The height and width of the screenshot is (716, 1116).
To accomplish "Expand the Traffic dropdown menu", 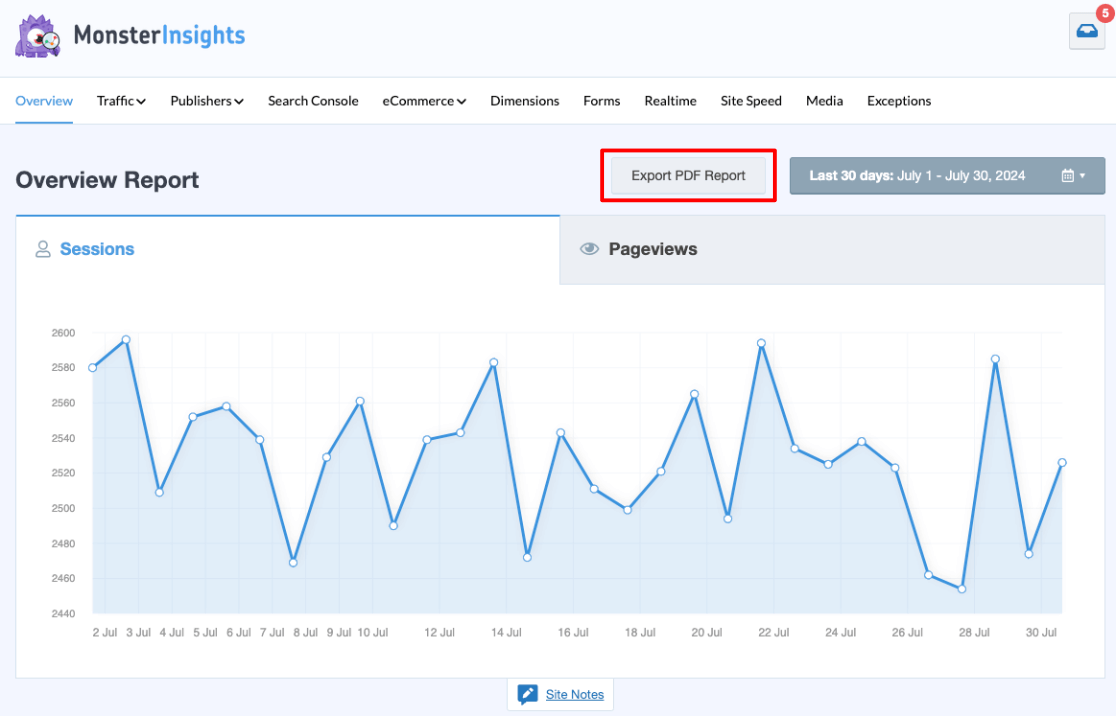I will pos(121,101).
